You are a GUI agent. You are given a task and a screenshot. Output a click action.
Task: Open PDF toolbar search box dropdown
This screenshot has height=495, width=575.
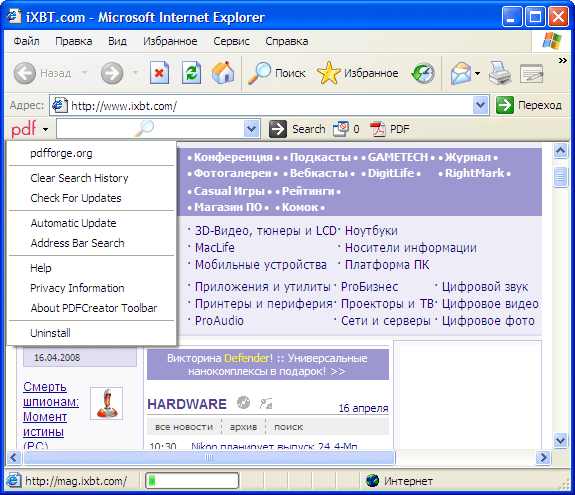(252, 129)
